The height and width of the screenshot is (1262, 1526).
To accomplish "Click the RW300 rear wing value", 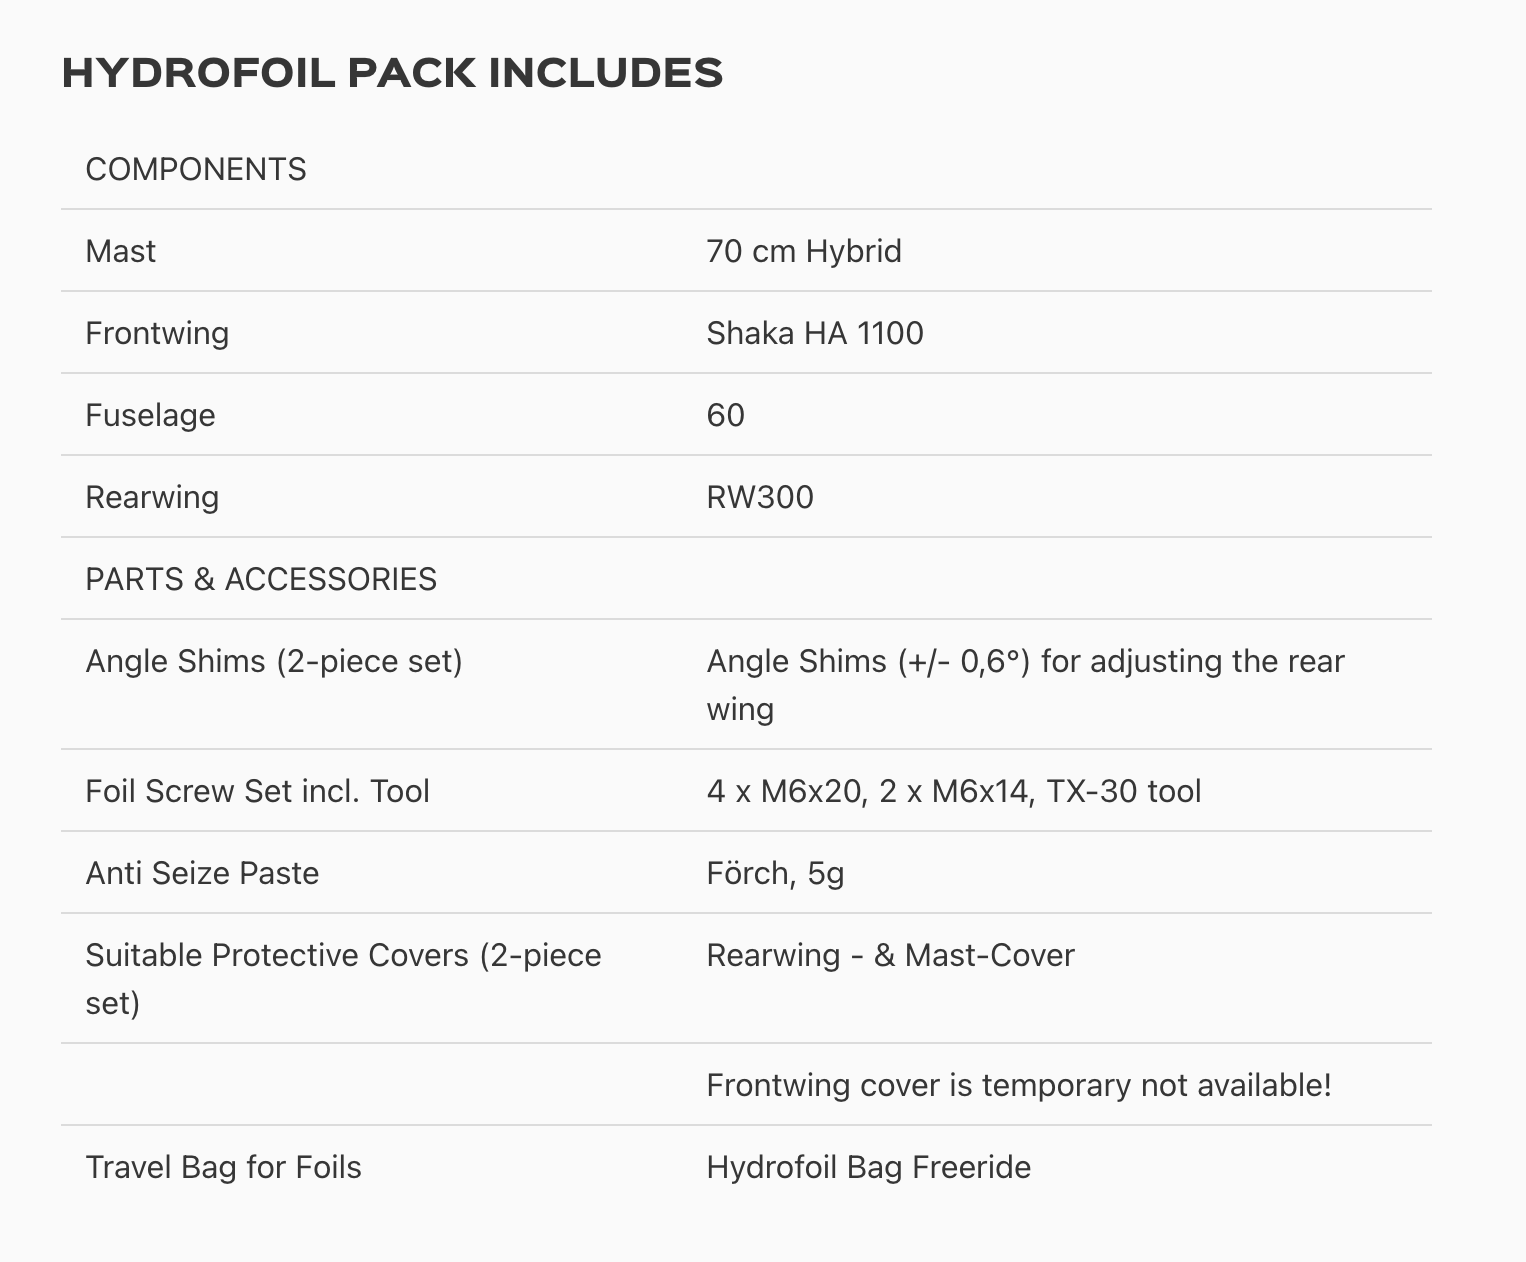I will click(759, 497).
